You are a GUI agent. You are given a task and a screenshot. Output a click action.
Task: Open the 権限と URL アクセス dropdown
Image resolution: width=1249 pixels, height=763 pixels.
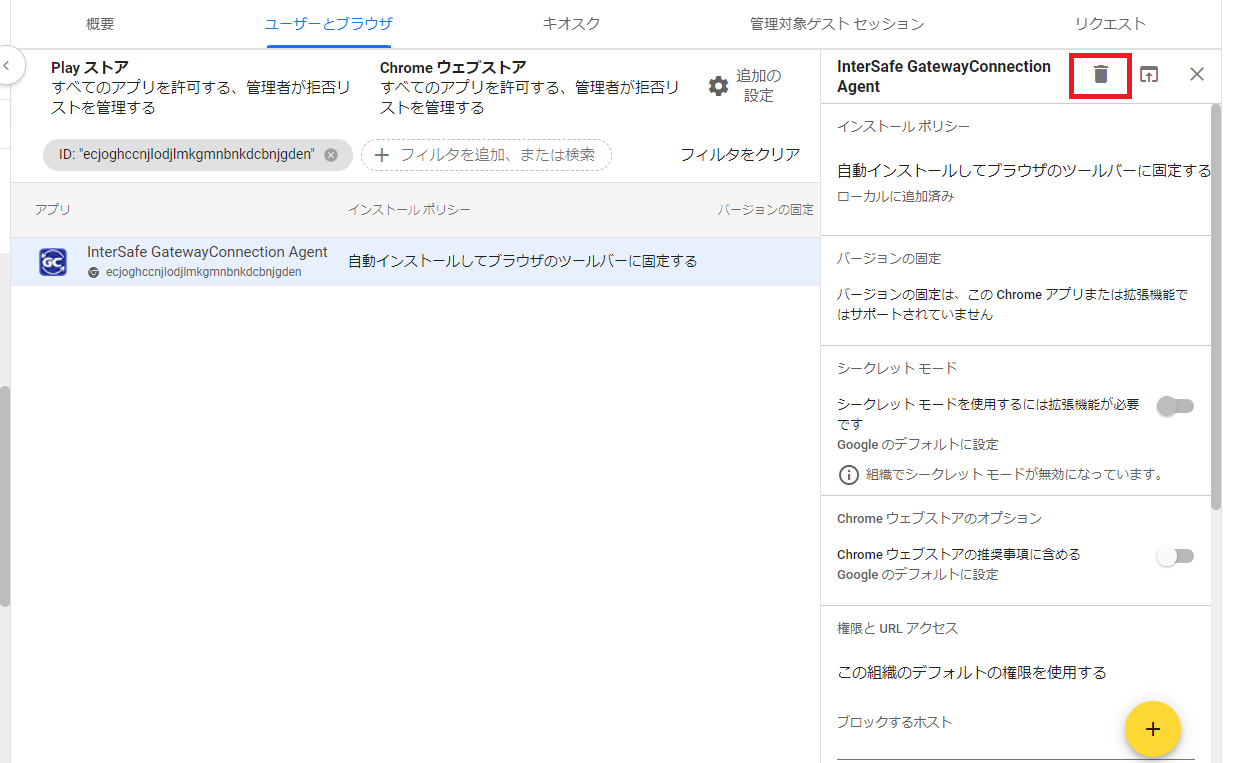click(972, 672)
